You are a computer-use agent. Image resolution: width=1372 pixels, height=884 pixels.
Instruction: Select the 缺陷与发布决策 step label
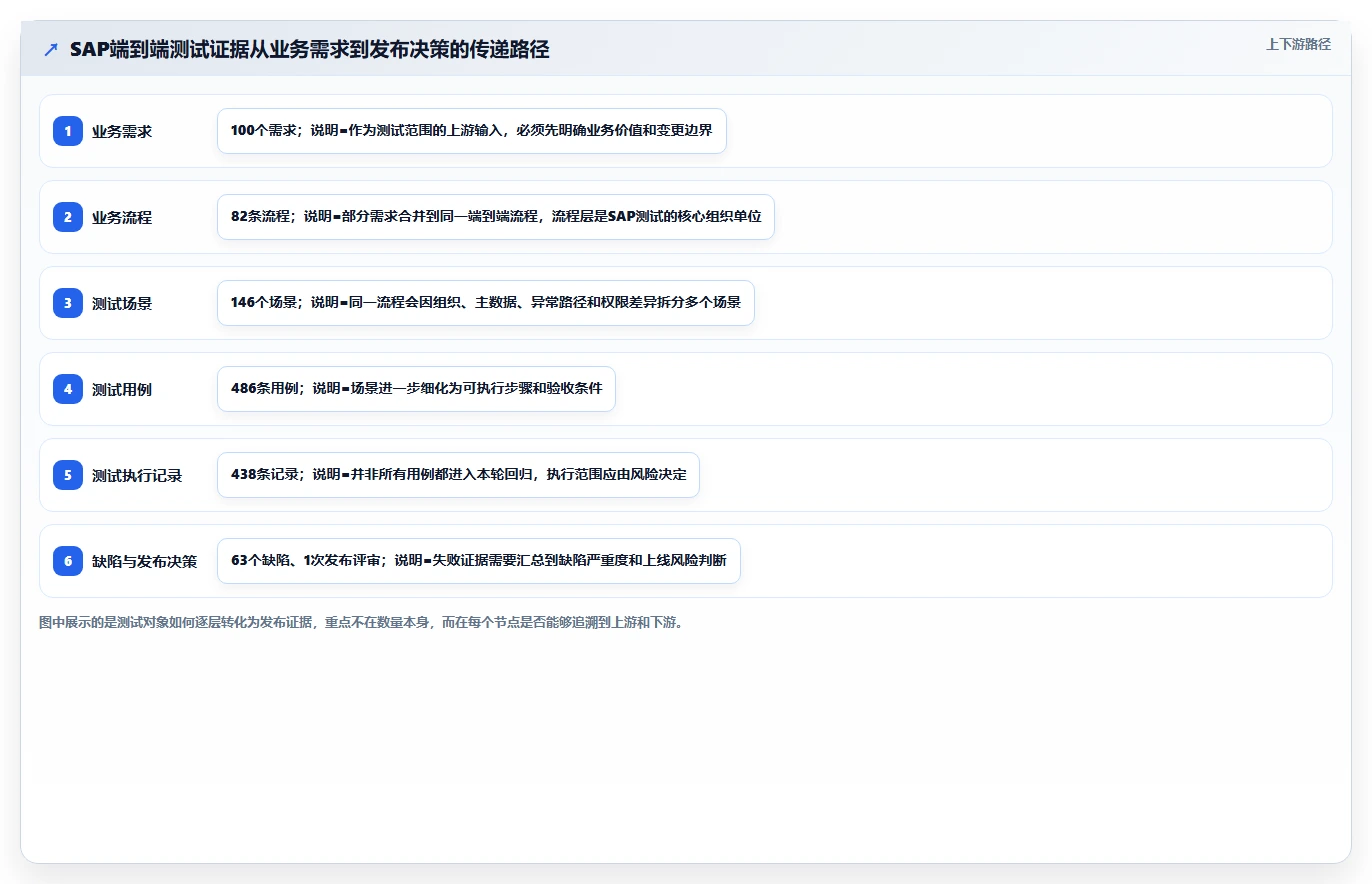(x=144, y=561)
